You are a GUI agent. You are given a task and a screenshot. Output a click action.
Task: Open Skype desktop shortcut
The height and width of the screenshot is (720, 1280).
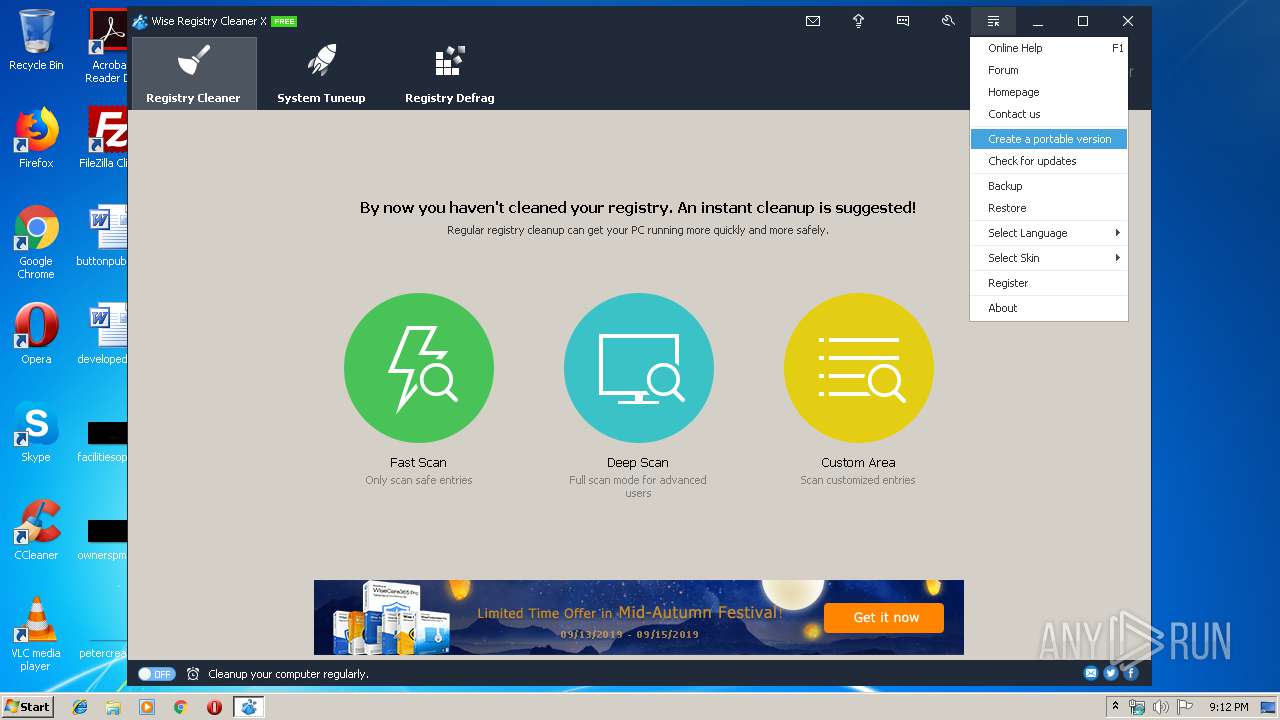tap(36, 432)
